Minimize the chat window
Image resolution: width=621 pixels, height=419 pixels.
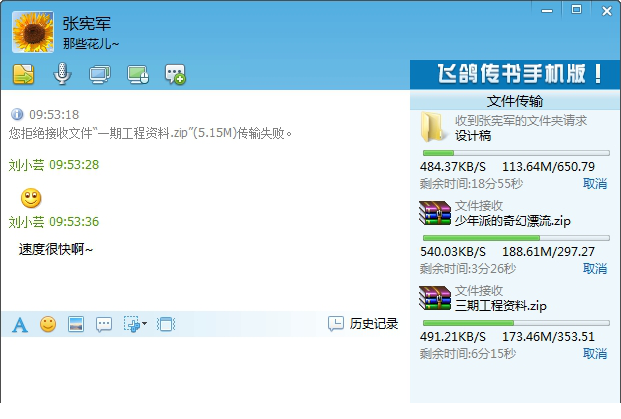(x=547, y=11)
